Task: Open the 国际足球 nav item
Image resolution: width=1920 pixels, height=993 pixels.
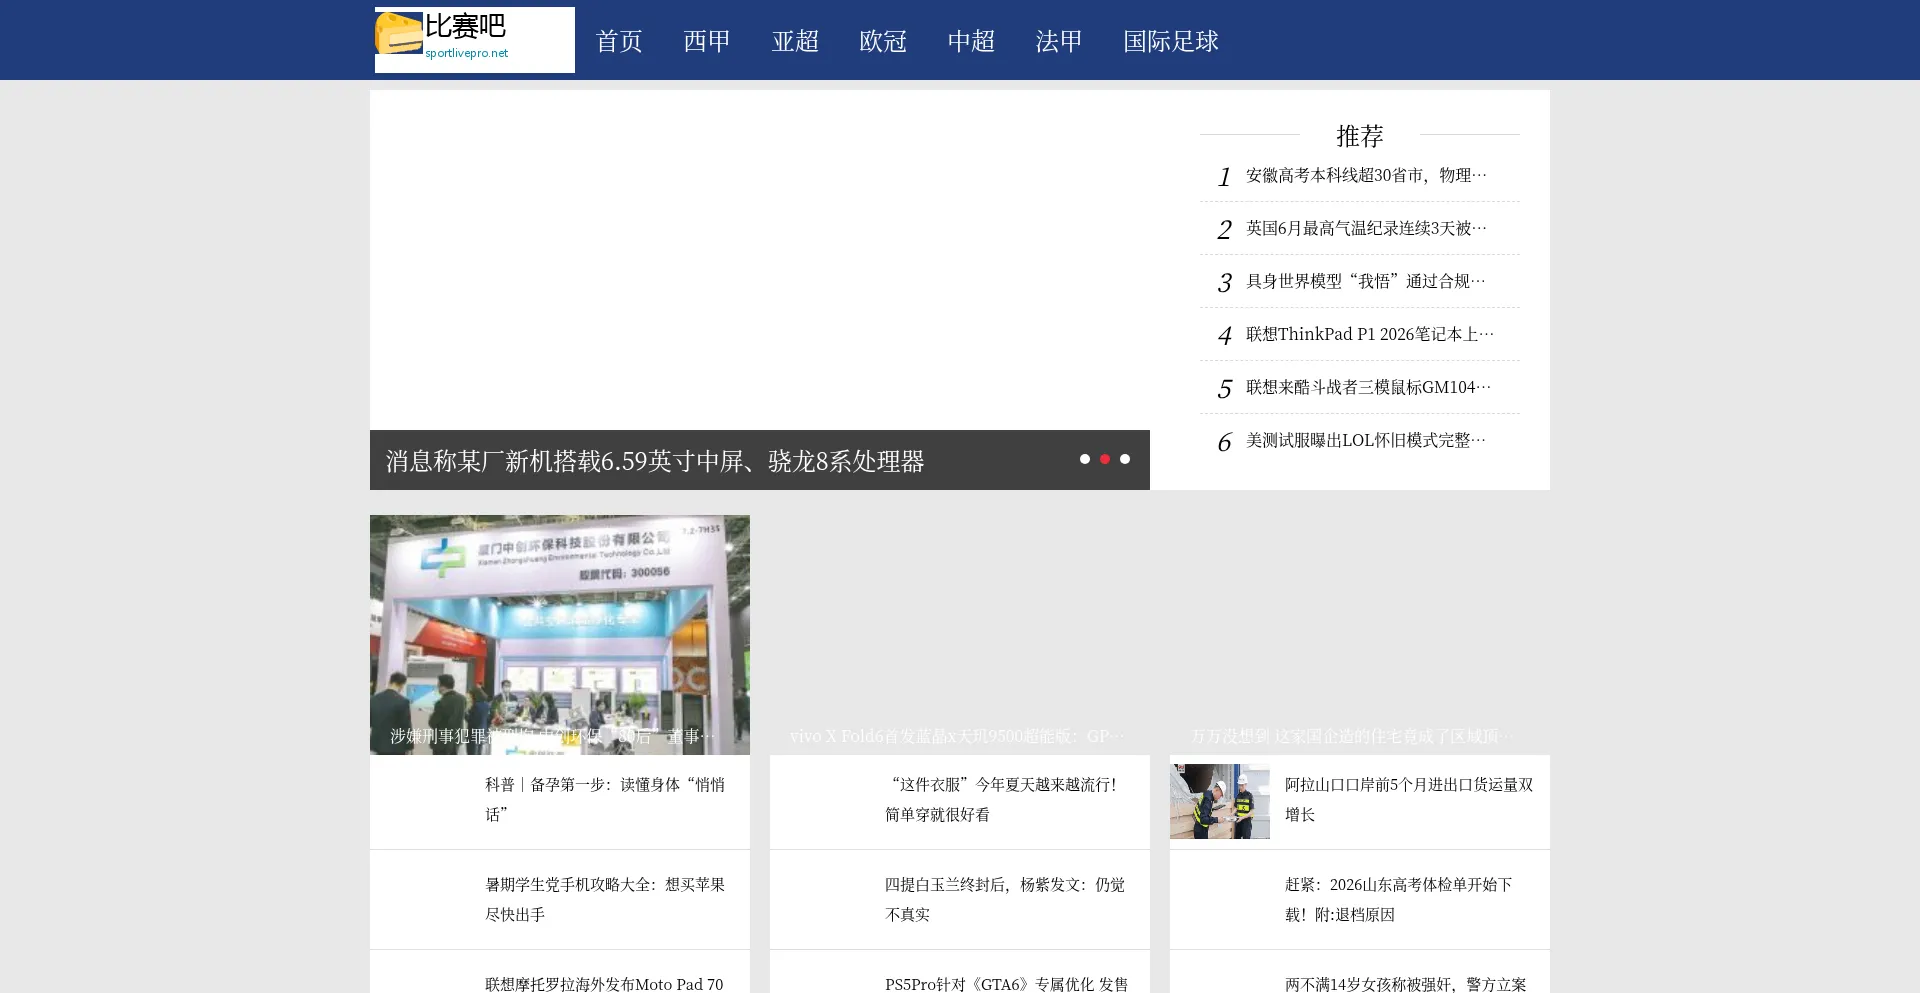Action: 1171,41
